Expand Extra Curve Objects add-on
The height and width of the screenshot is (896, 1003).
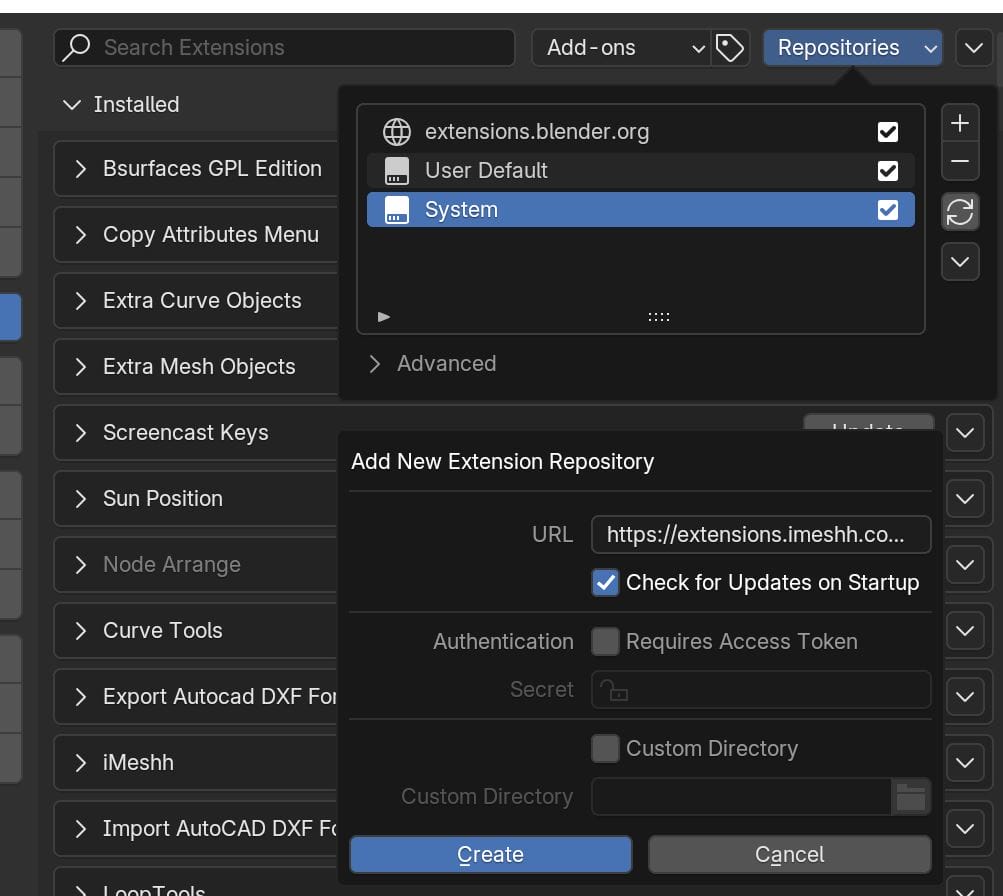click(81, 301)
